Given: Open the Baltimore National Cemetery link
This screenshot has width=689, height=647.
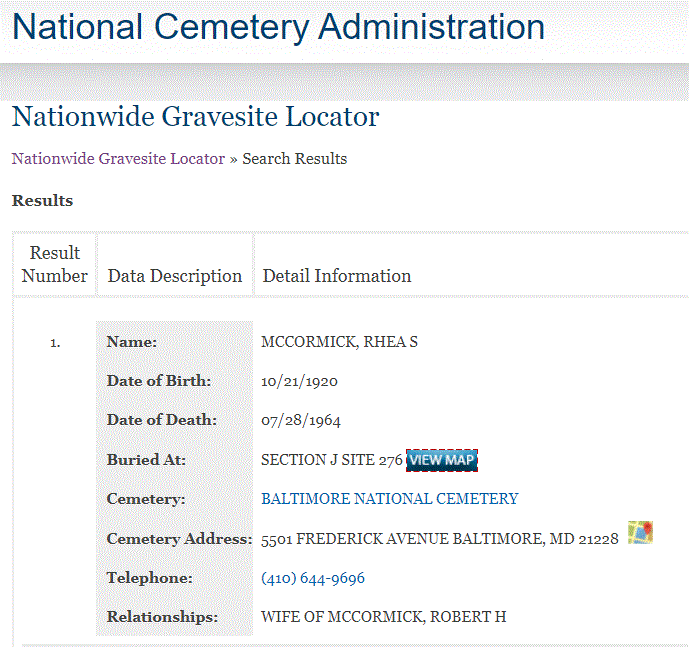Looking at the screenshot, I should tap(389, 499).
